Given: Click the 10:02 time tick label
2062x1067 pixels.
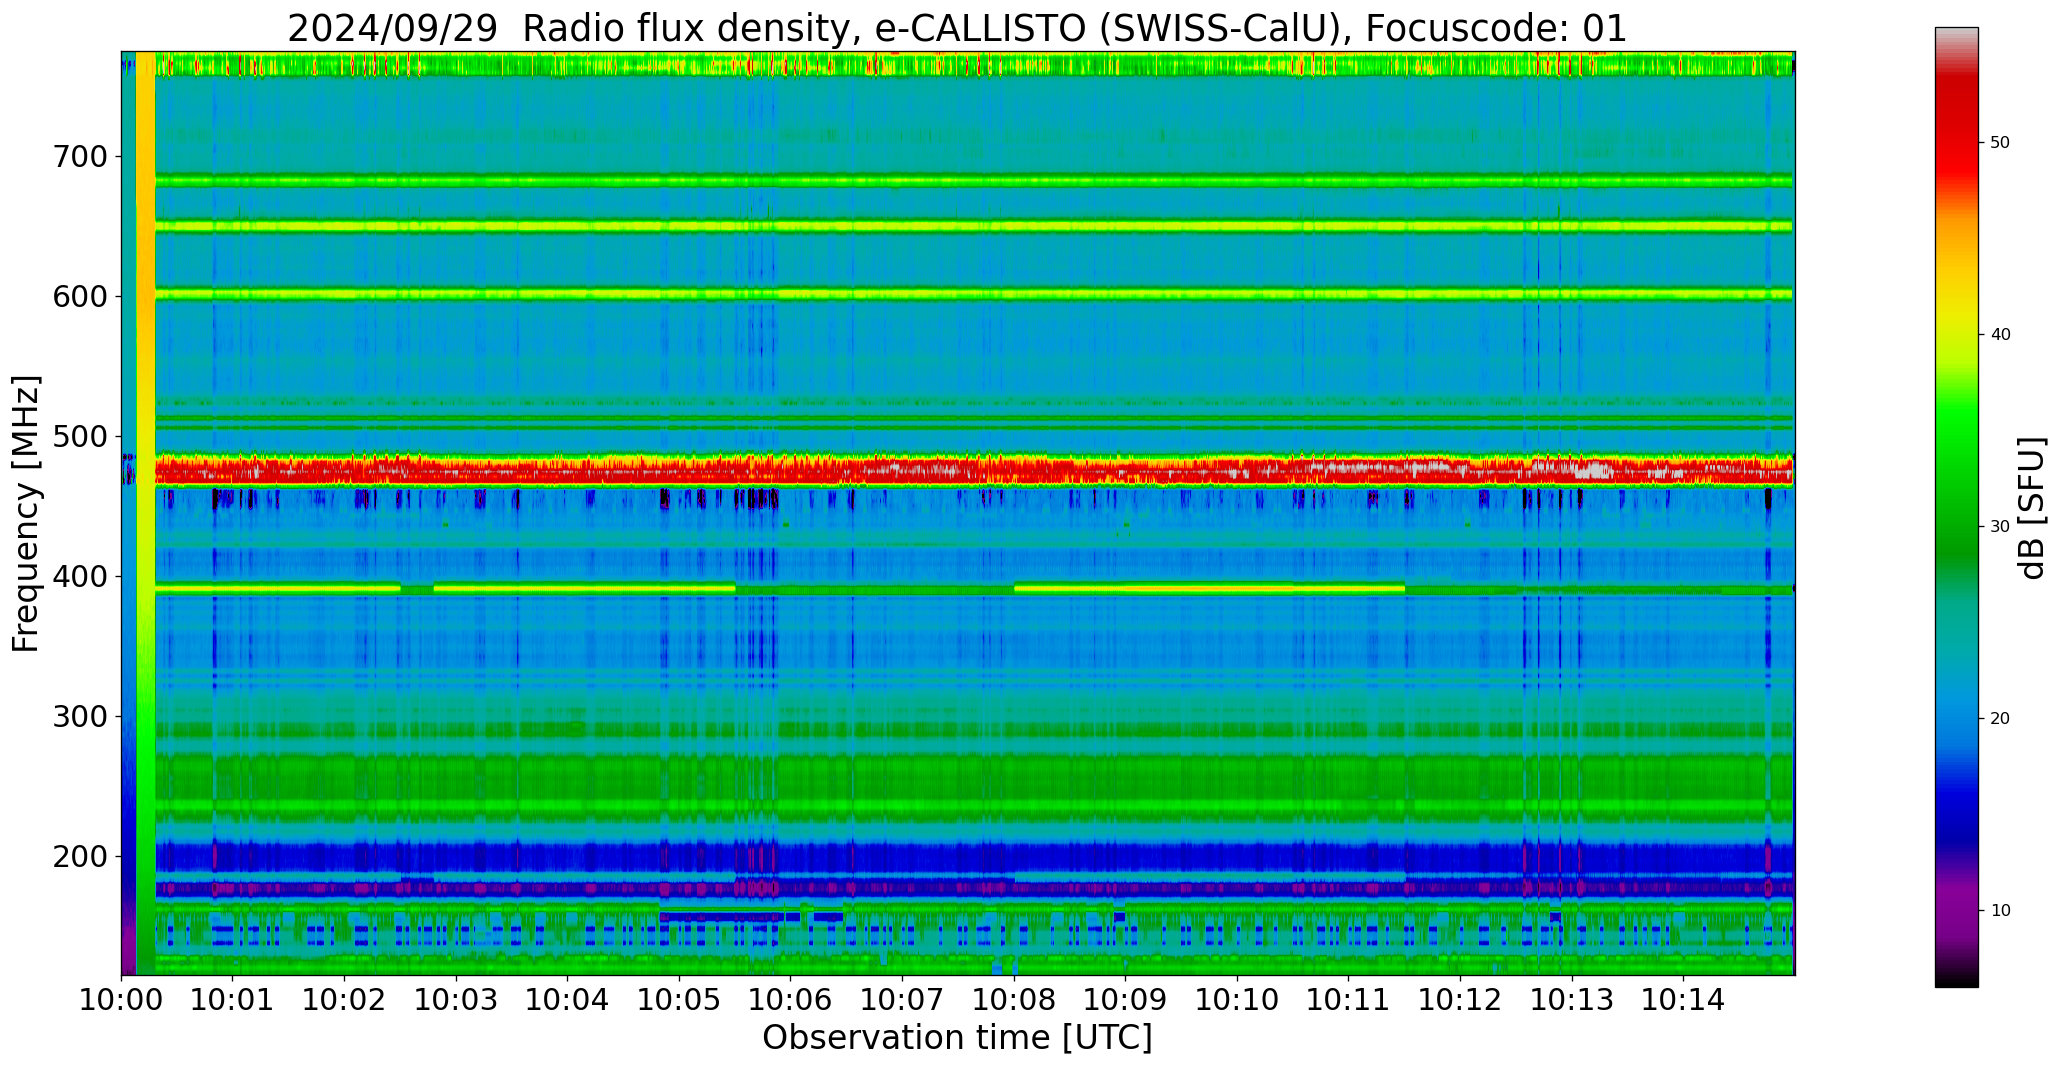Looking at the screenshot, I should pyautogui.click(x=345, y=1000).
